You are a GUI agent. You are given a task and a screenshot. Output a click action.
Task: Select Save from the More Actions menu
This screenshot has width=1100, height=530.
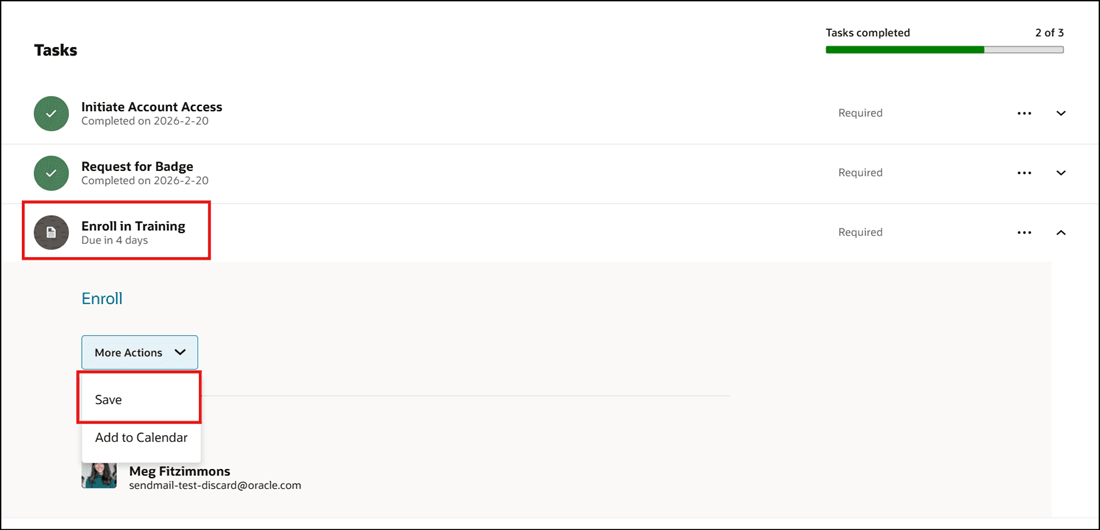[109, 400]
